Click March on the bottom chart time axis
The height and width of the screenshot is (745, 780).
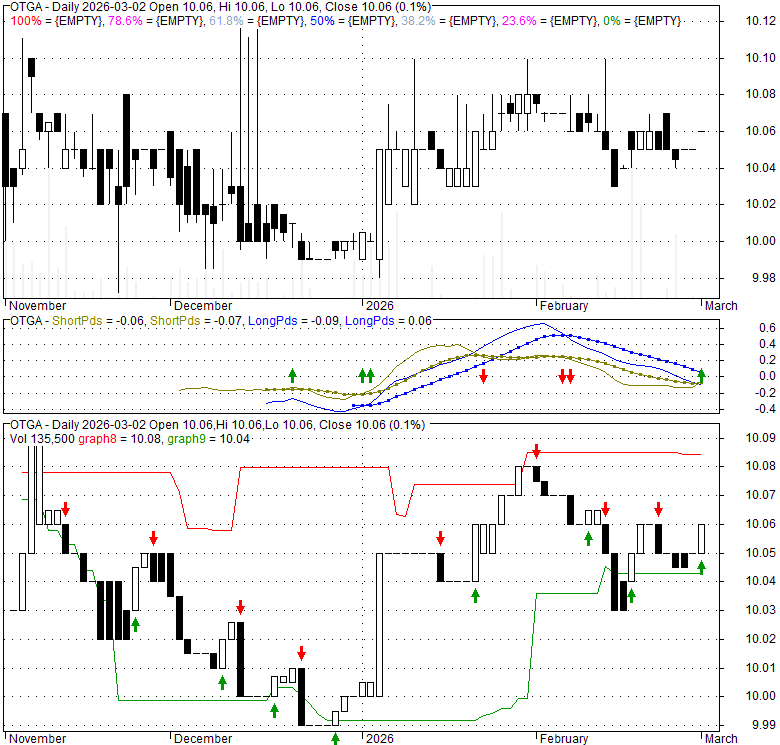point(721,739)
